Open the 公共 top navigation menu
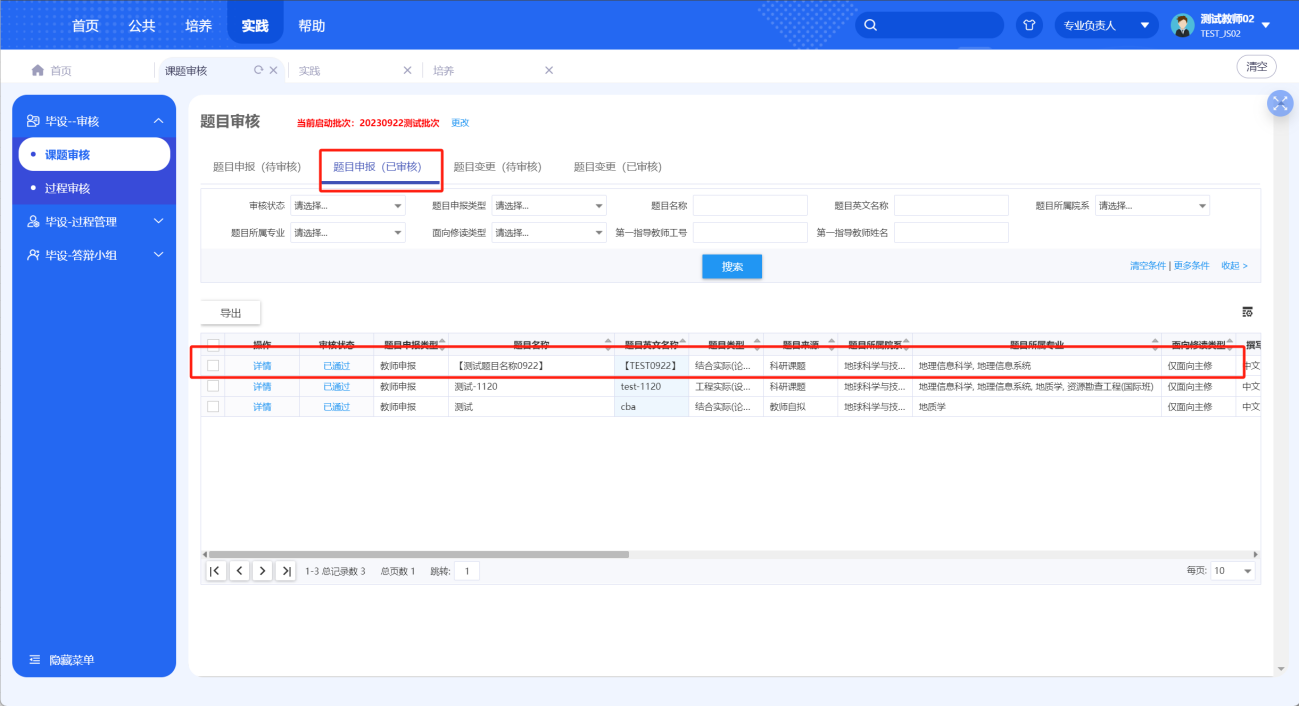Screen dimensions: 1299x706 (142, 26)
